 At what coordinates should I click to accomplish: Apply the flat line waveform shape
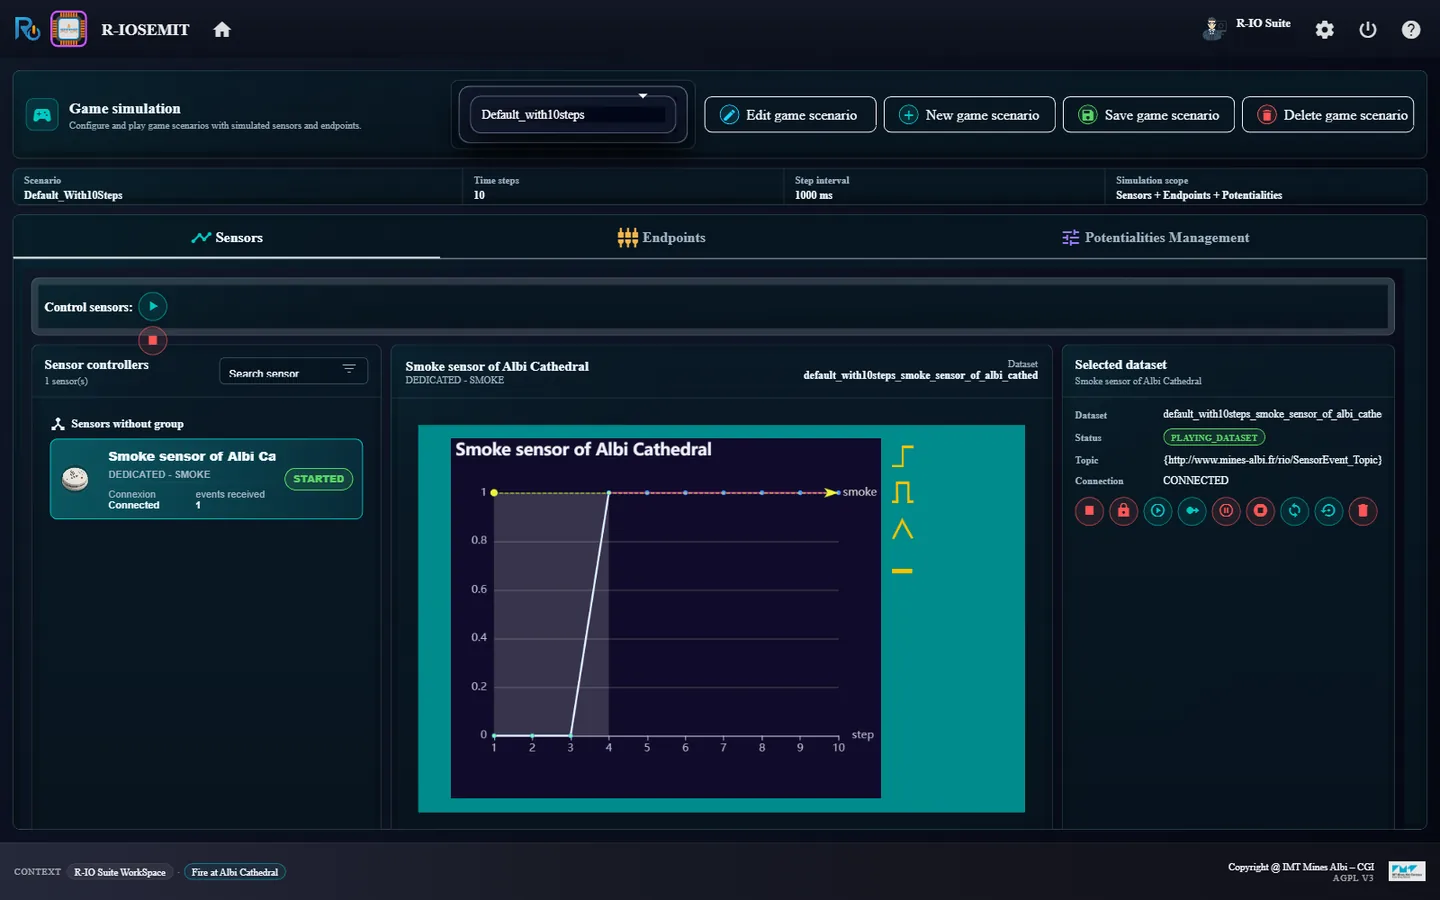pyautogui.click(x=902, y=571)
